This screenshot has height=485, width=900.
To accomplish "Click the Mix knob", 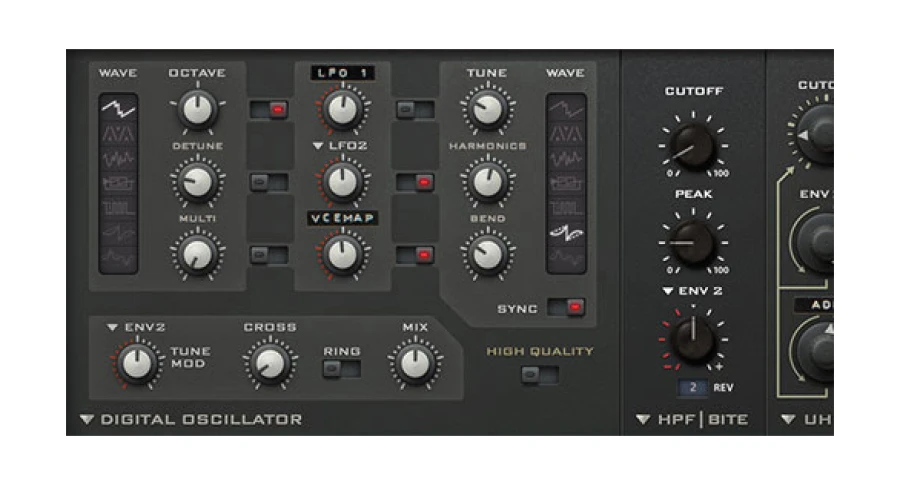I will pos(416,364).
